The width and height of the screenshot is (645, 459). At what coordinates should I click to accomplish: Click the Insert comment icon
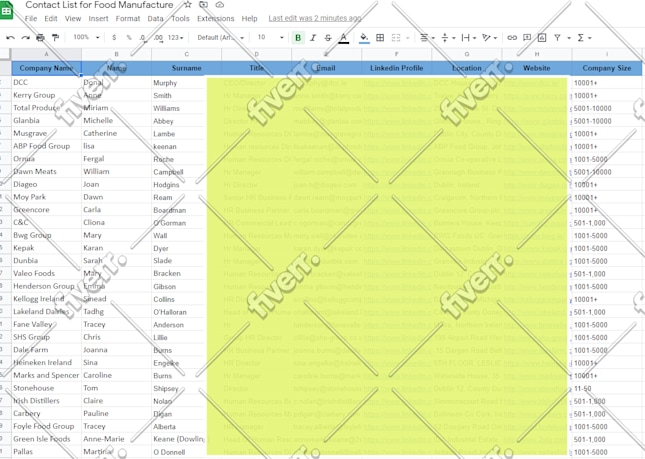[x=527, y=38]
